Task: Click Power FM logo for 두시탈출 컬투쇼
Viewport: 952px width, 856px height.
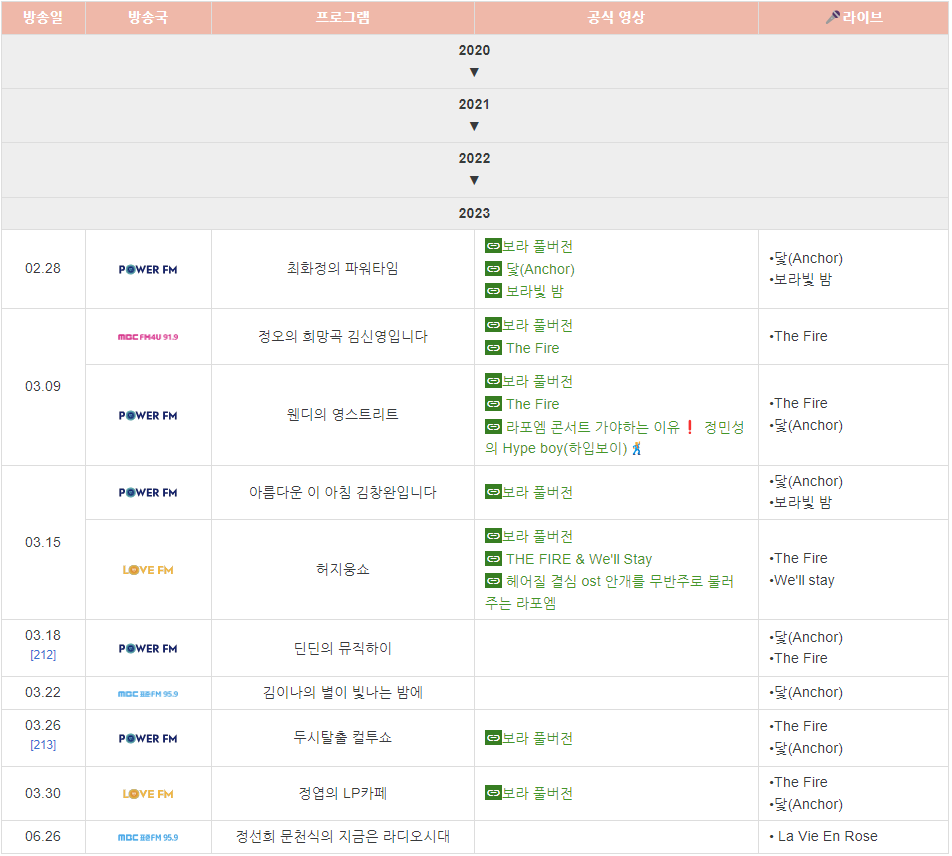Action: (x=148, y=739)
